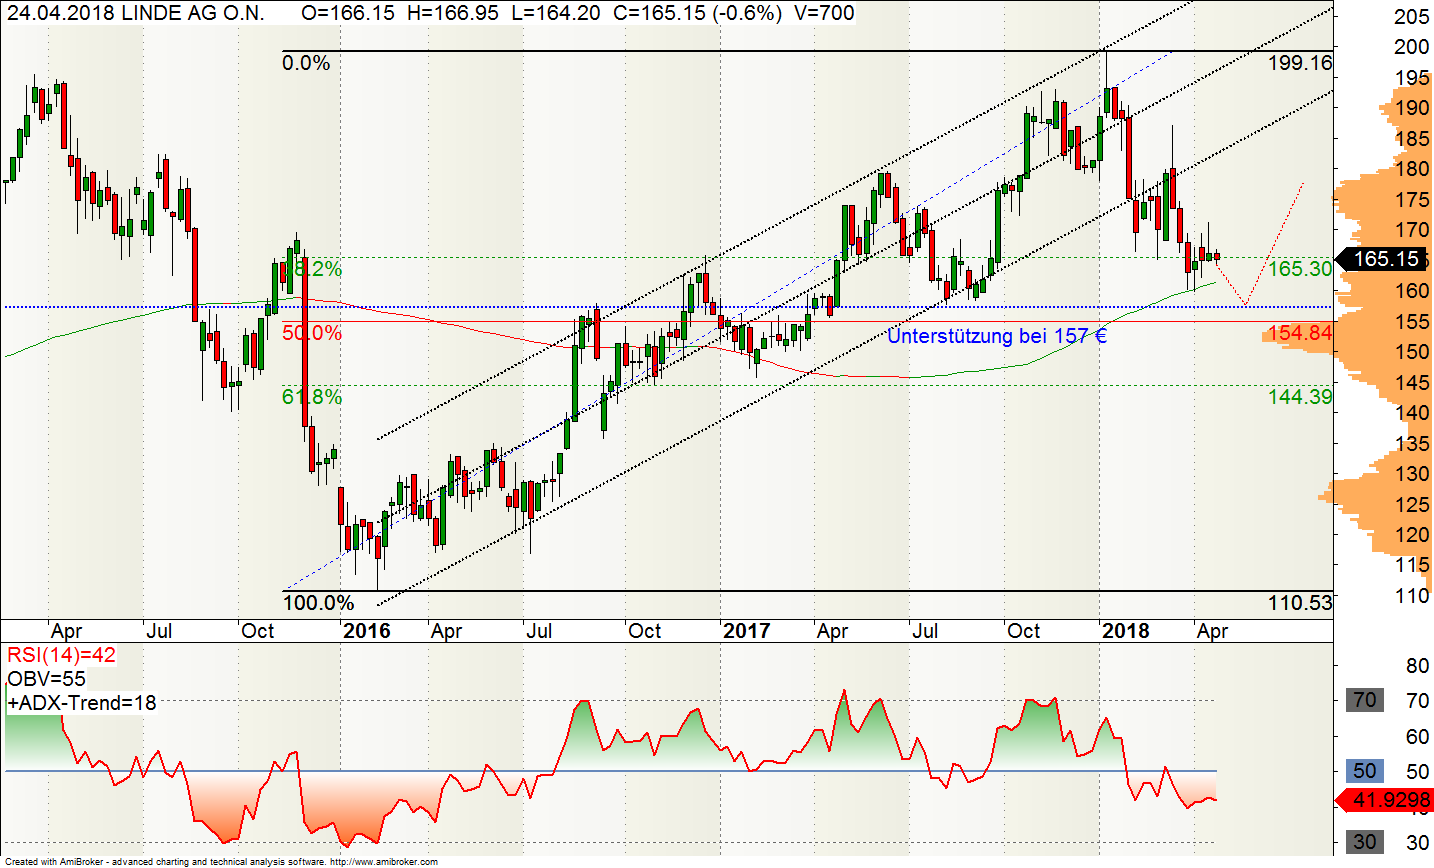
Task: Click the gray "70" overbought level box
Action: [1365, 700]
